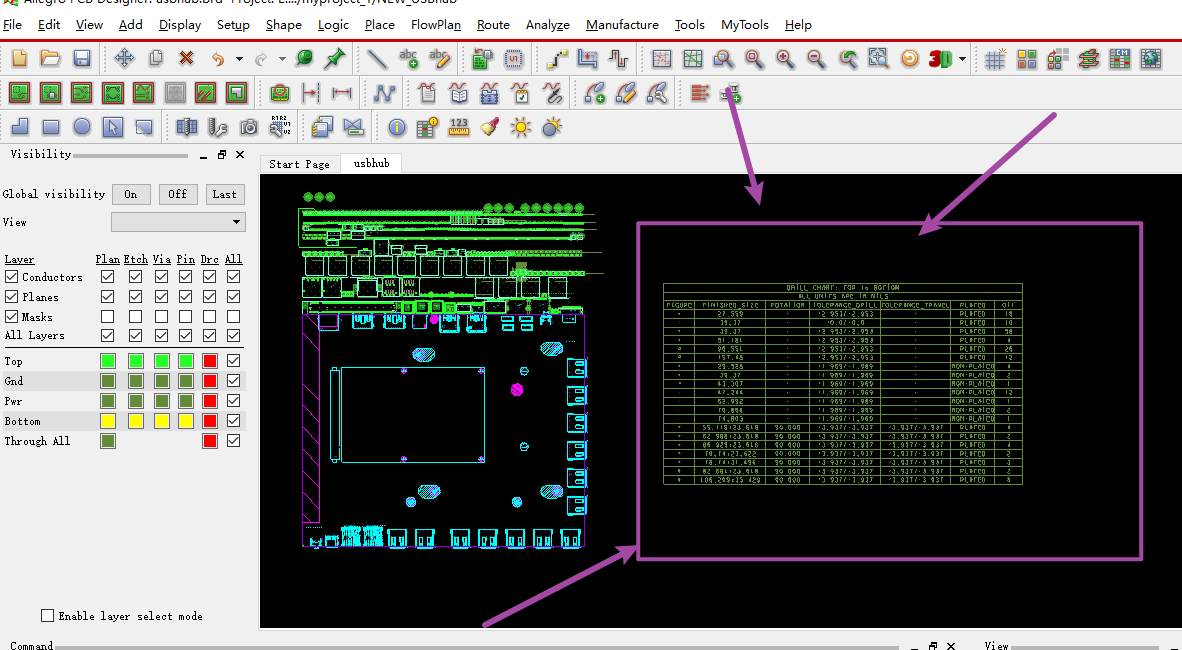Open the Route menu
This screenshot has width=1182, height=650.
pos(493,25)
